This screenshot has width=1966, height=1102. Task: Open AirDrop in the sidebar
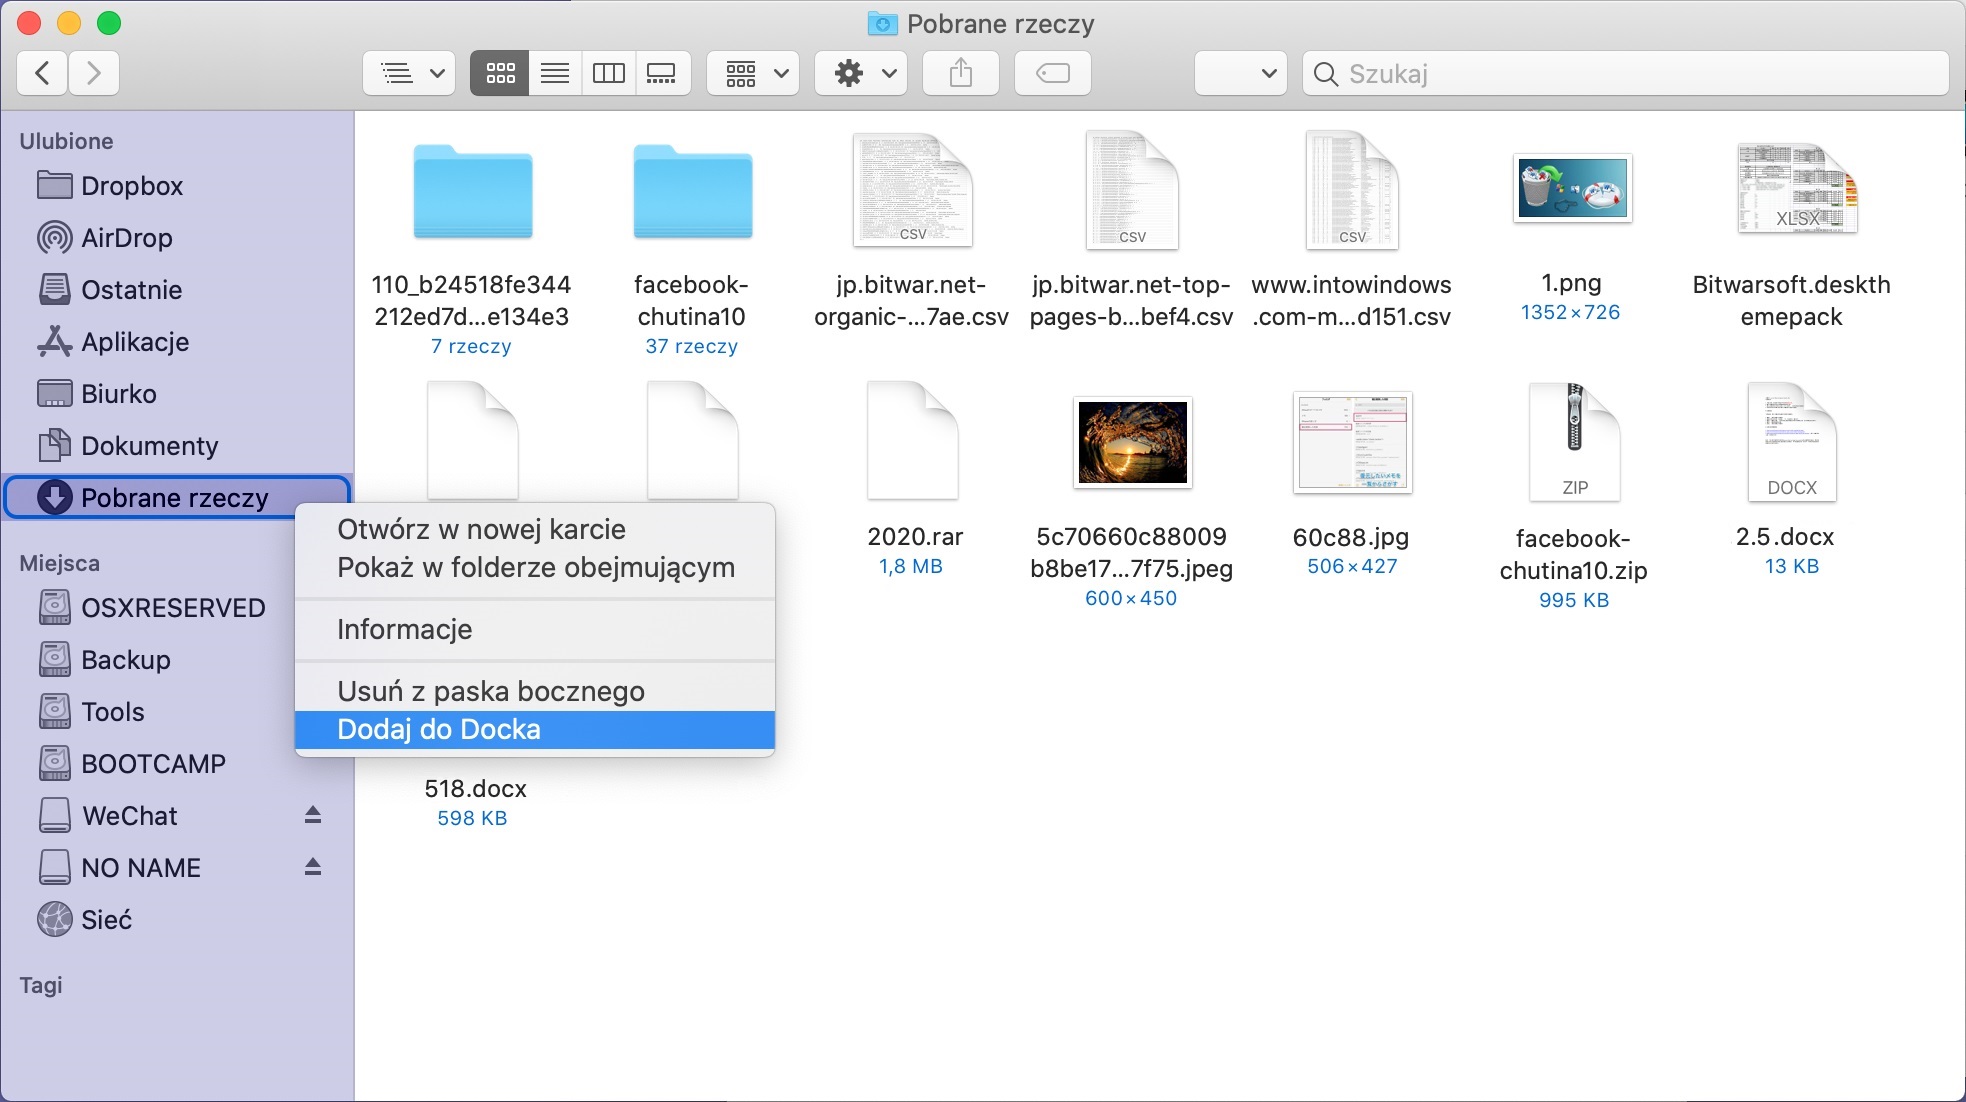(x=127, y=238)
